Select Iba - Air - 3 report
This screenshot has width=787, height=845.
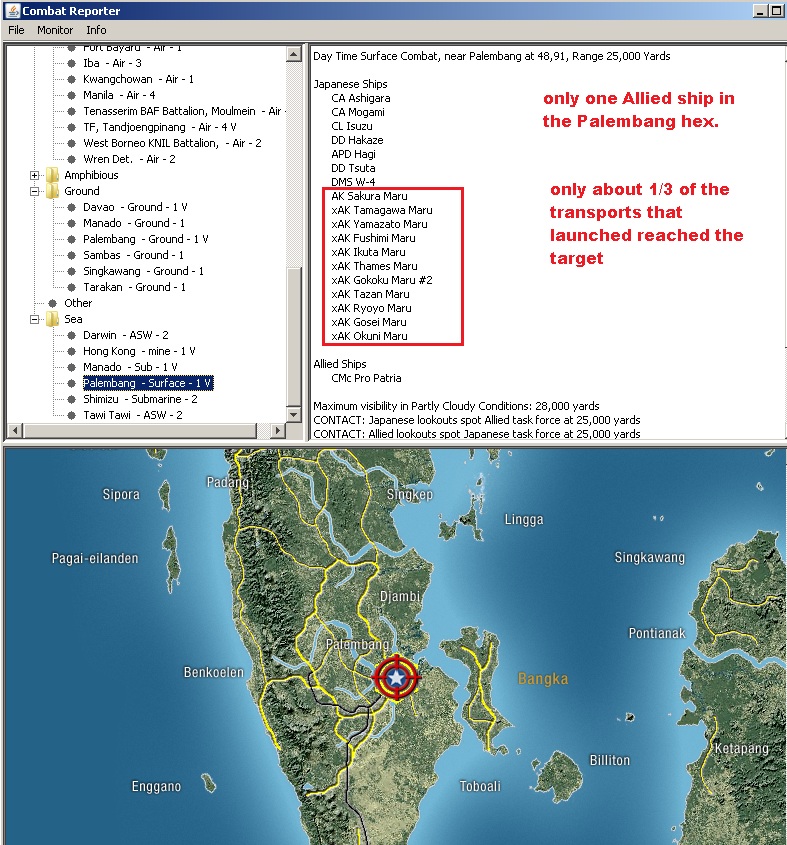[x=112, y=63]
